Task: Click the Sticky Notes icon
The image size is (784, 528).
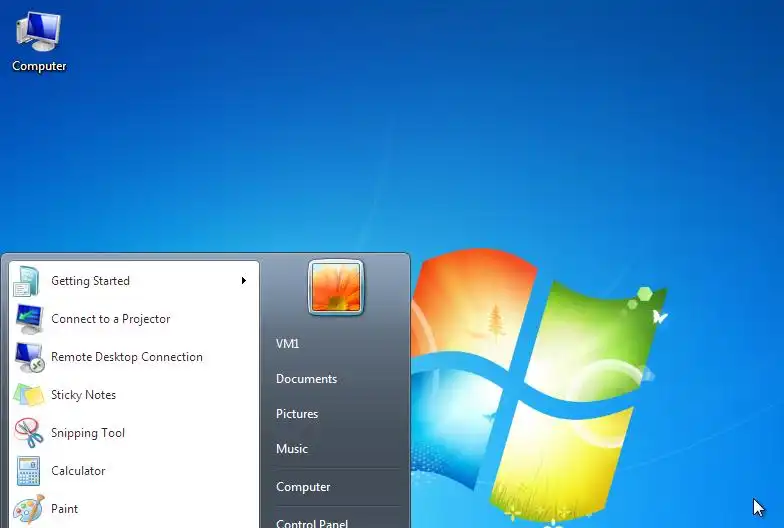Action: pyautogui.click(x=28, y=395)
